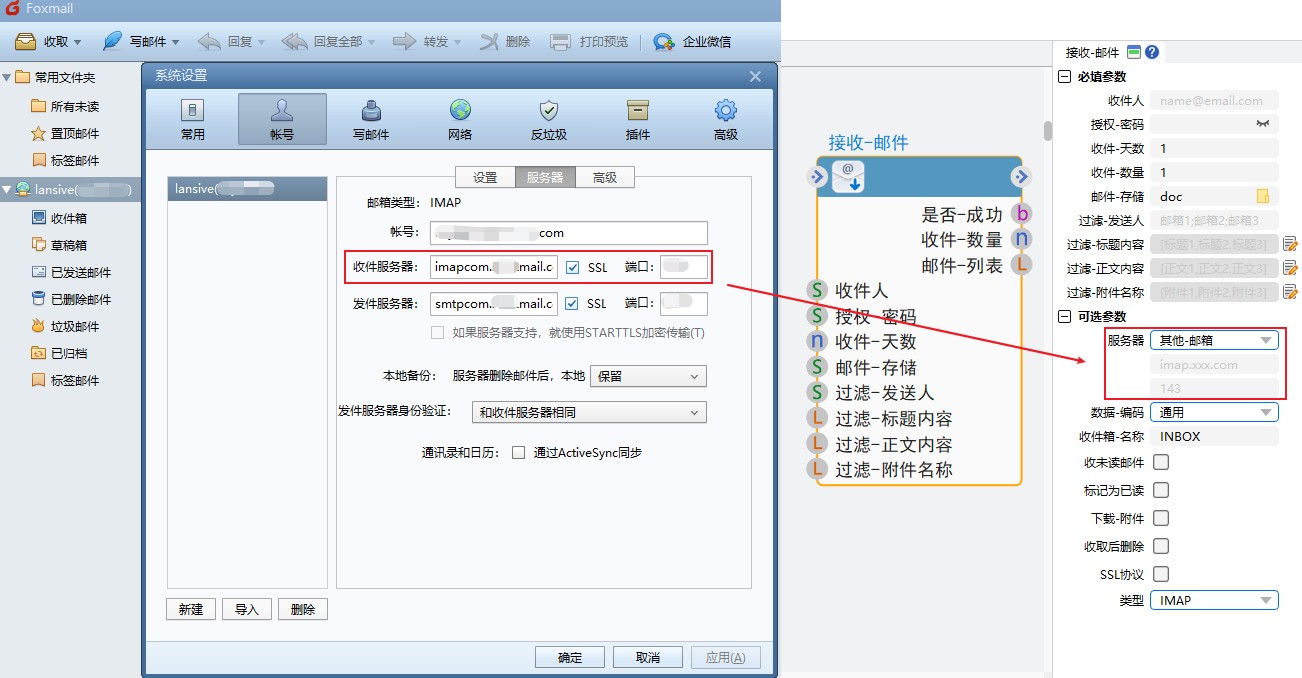Click the 邮件-存储 folder browse icon
This screenshot has height=678, width=1302.
click(x=1263, y=197)
